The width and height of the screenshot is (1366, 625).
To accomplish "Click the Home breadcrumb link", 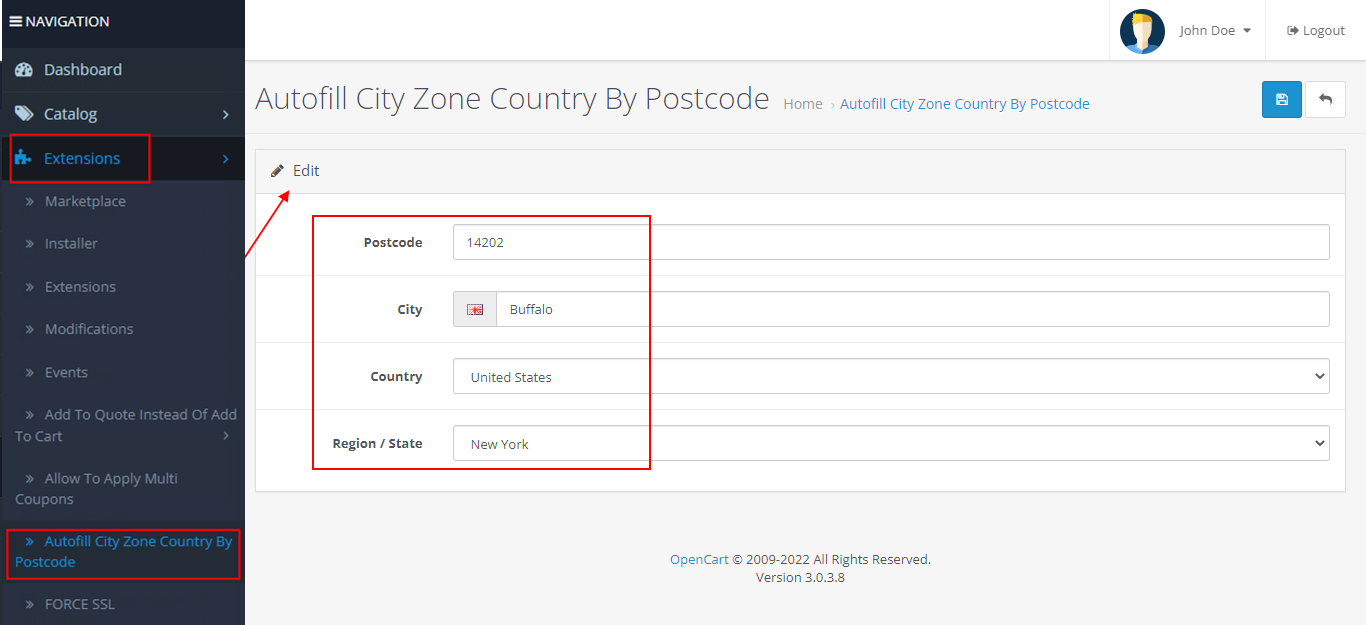I will [803, 103].
